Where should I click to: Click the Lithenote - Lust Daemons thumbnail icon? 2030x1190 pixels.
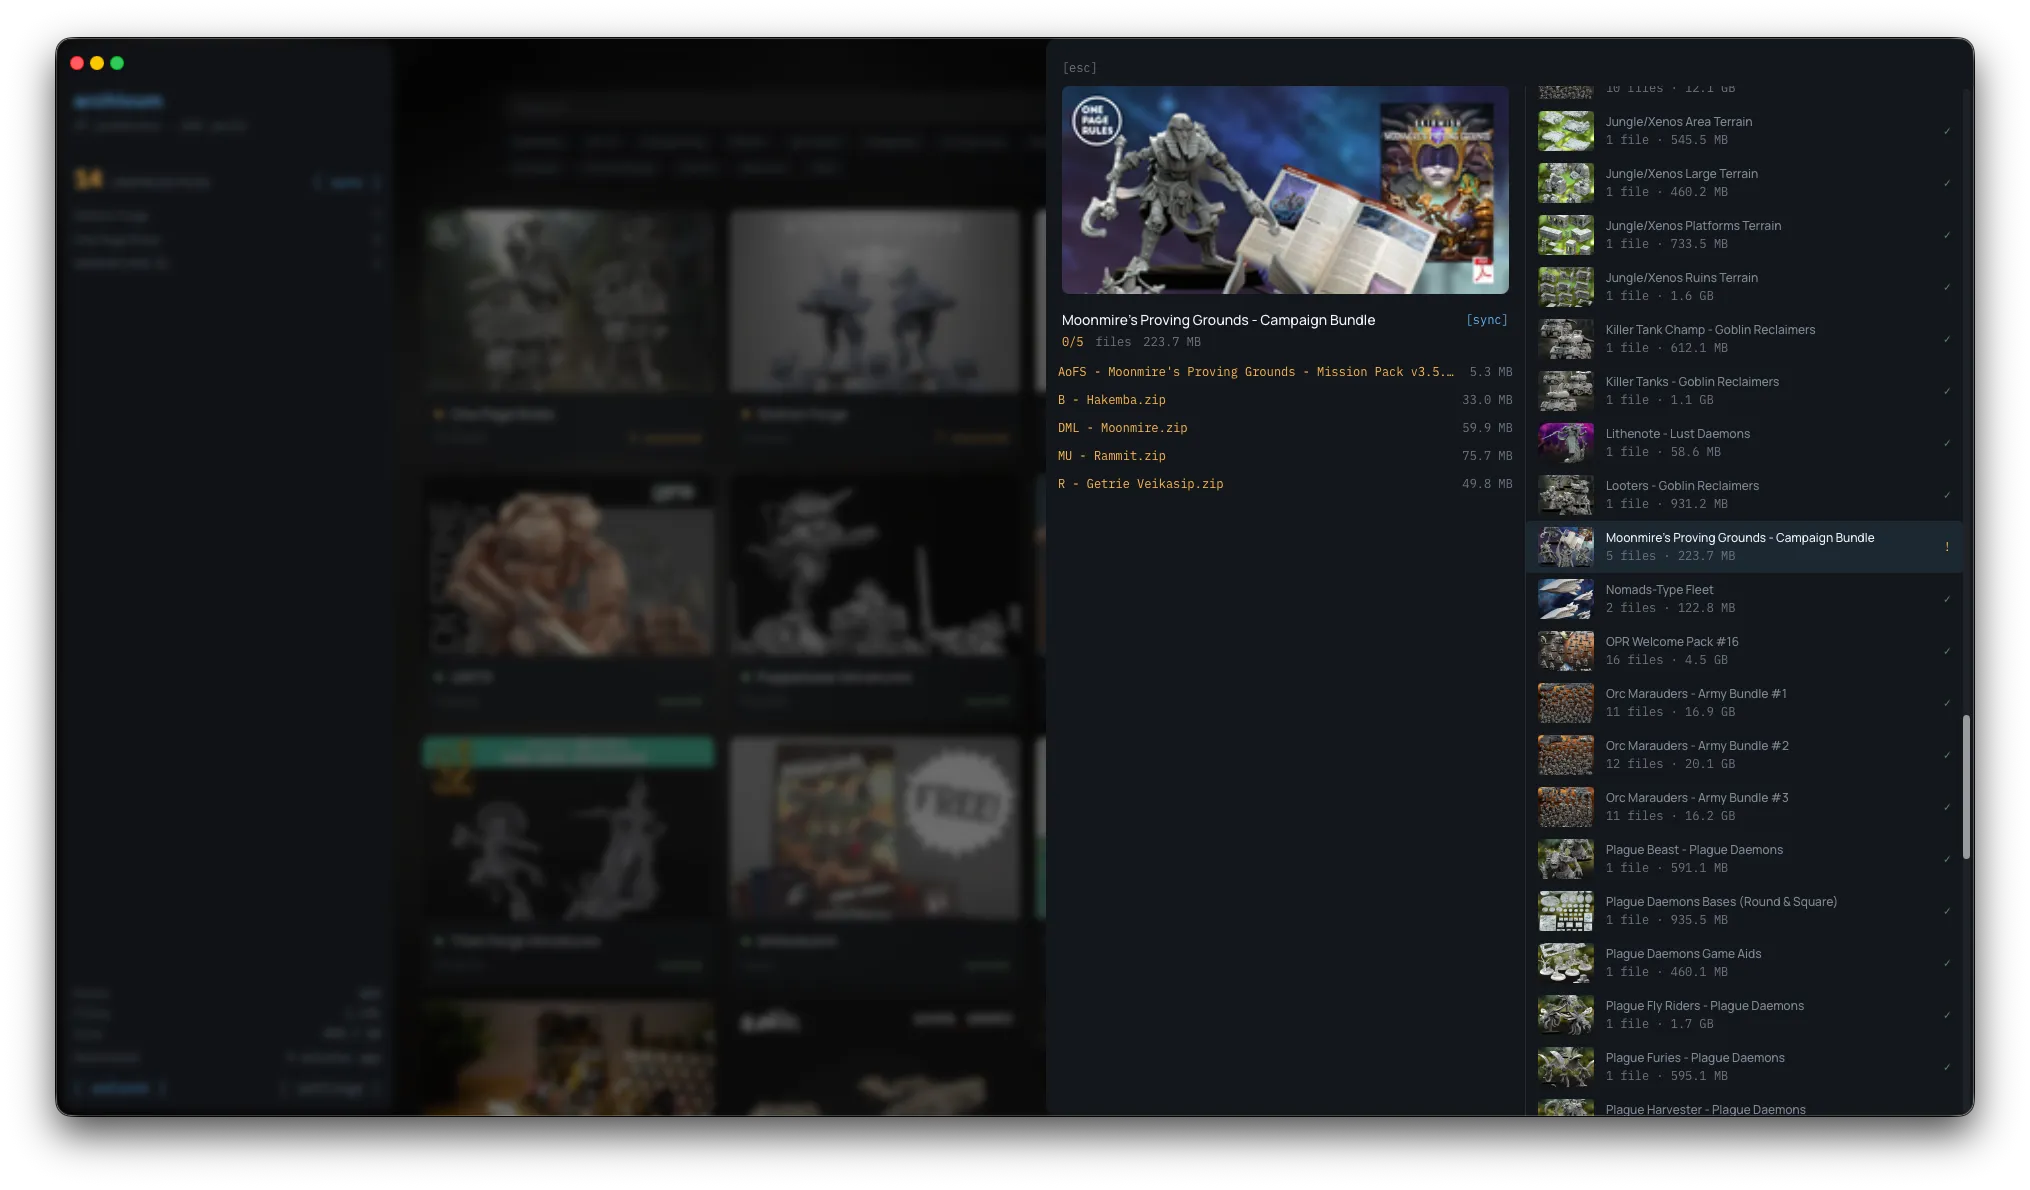tap(1565, 443)
